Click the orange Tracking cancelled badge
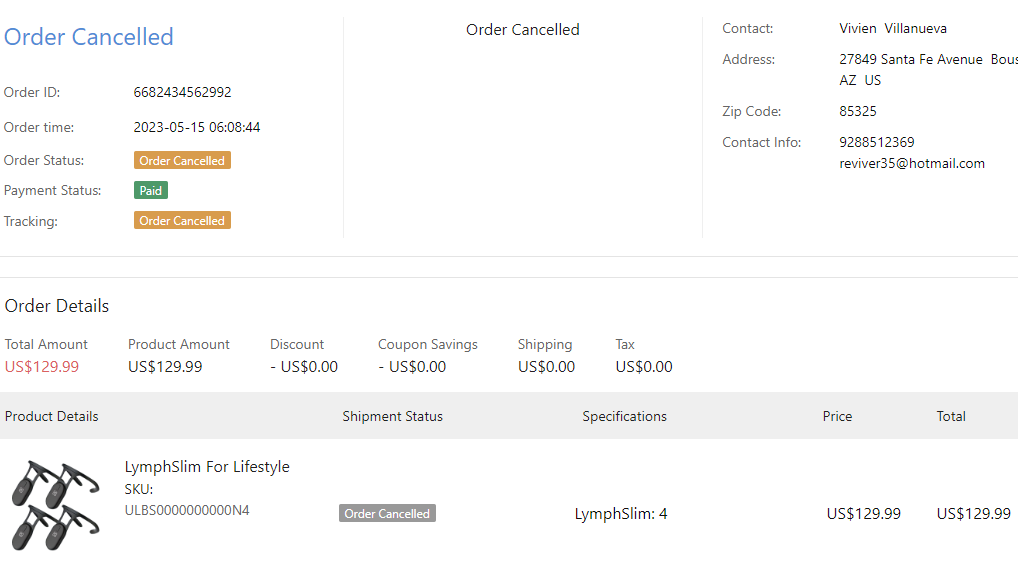1018x574 pixels. tap(182, 220)
